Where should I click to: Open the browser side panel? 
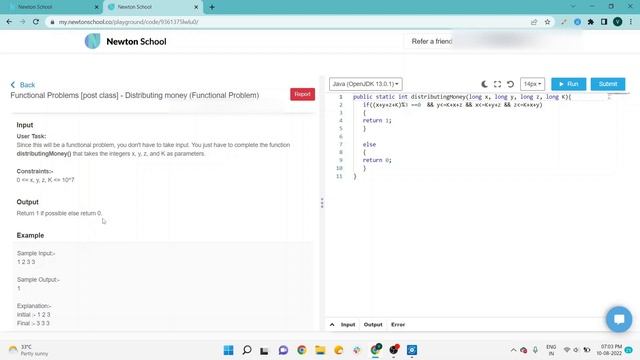[x=604, y=22]
